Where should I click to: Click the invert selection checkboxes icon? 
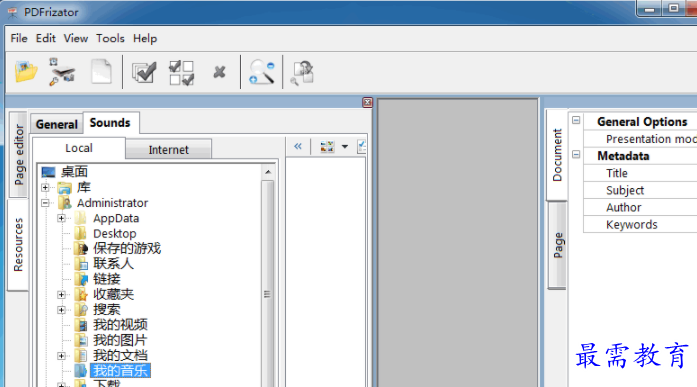[181, 72]
